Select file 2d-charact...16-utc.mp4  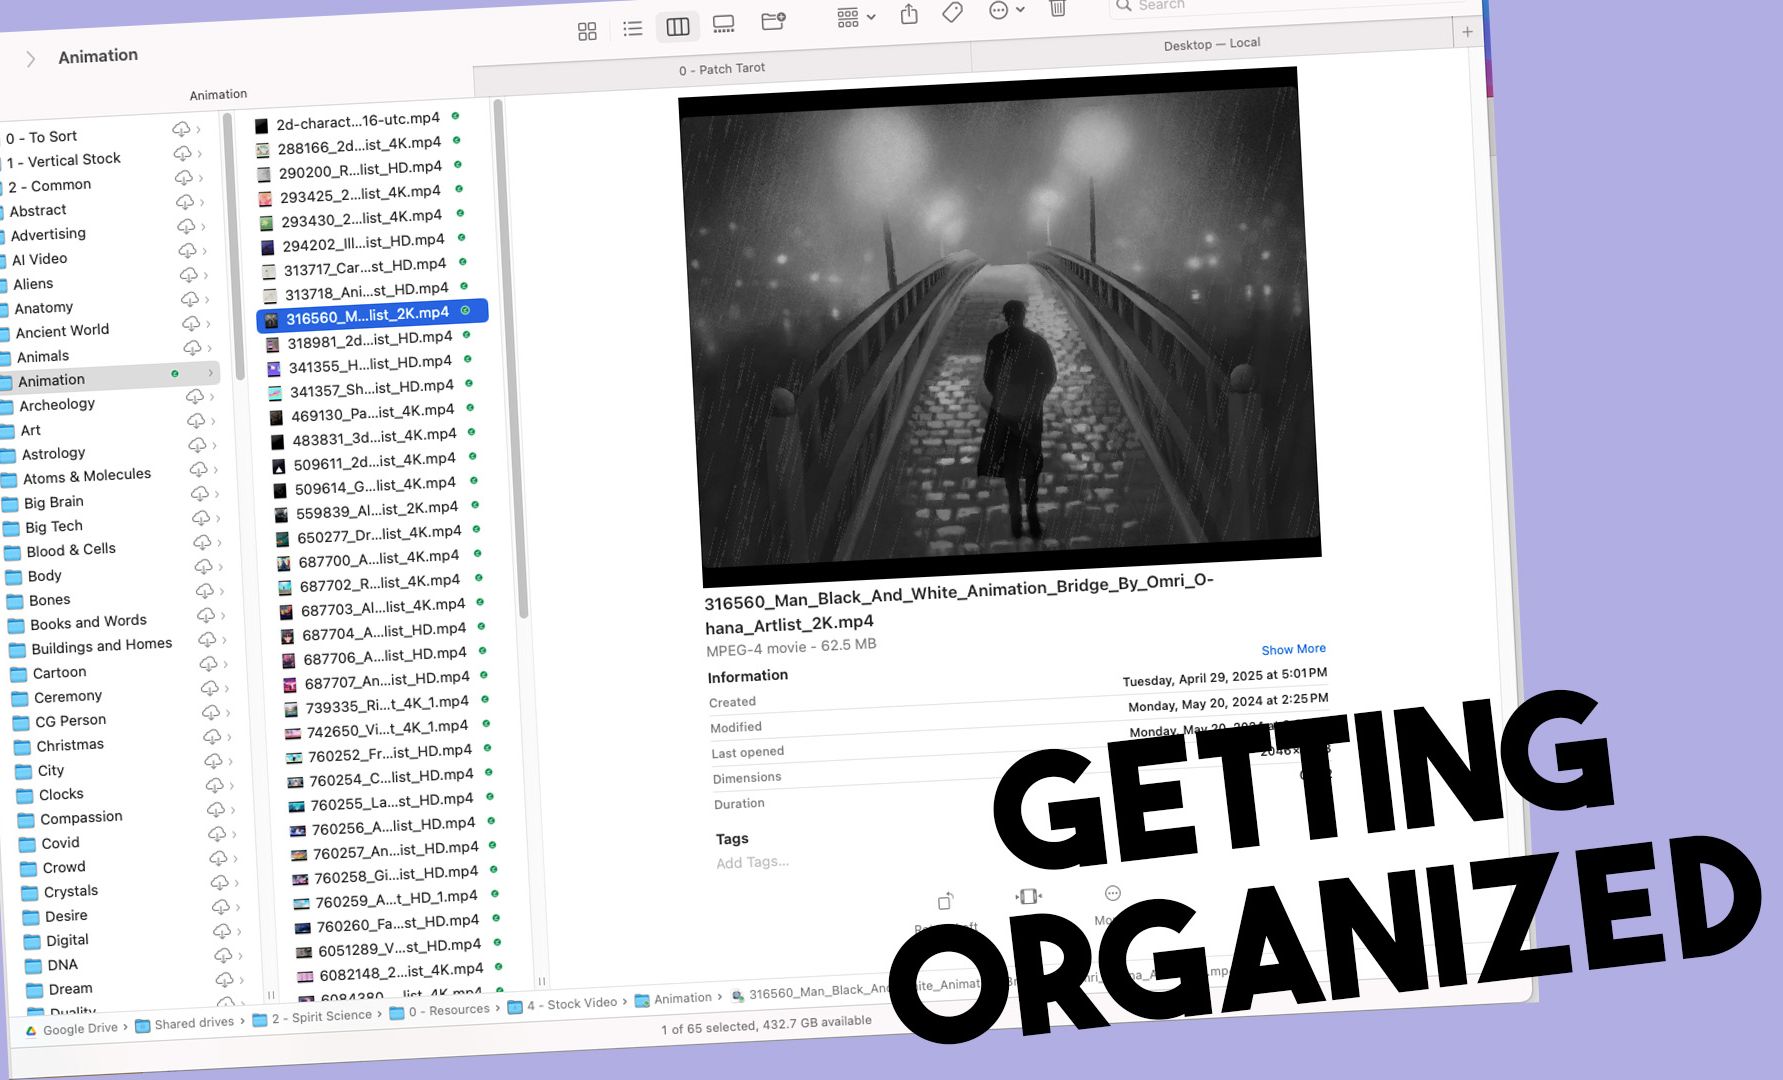point(357,121)
